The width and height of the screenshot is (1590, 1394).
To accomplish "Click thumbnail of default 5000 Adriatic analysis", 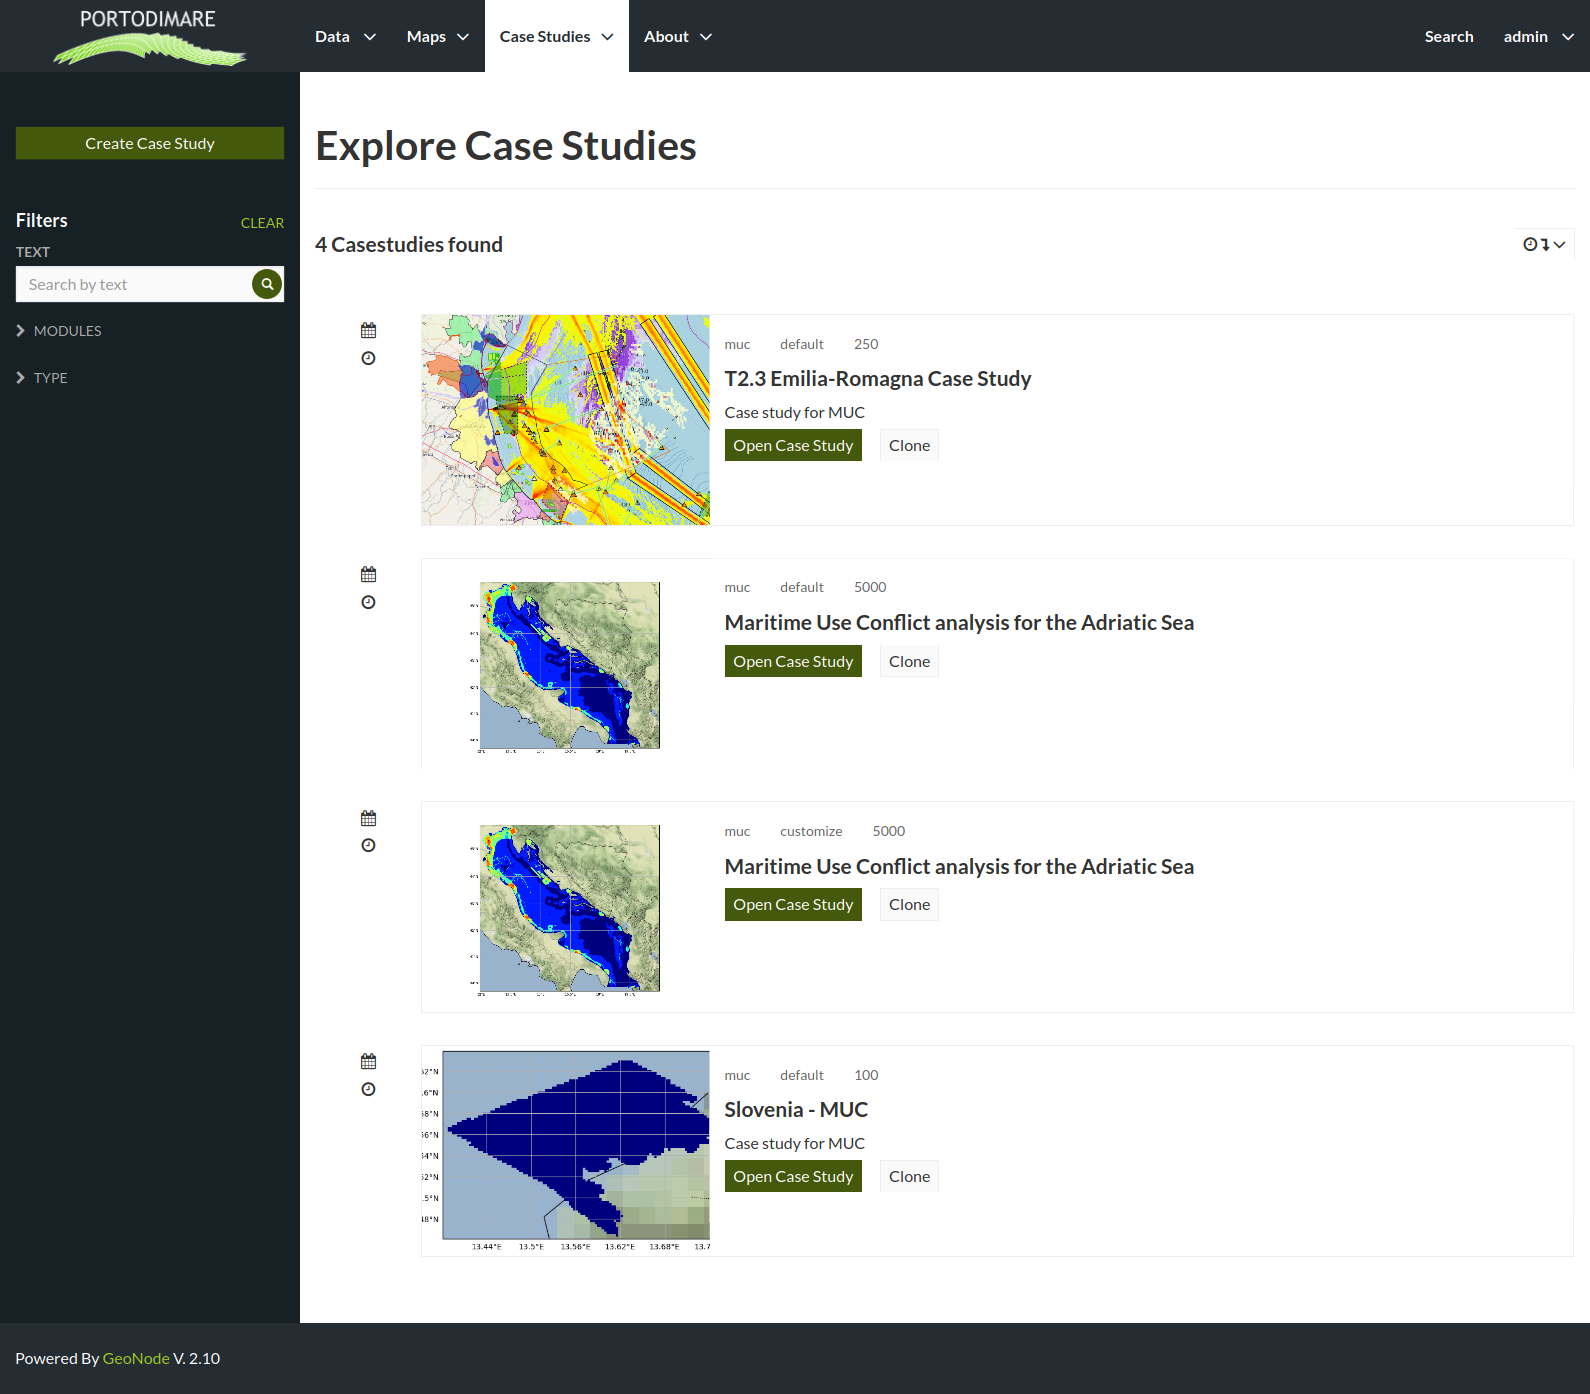I will pyautogui.click(x=565, y=666).
